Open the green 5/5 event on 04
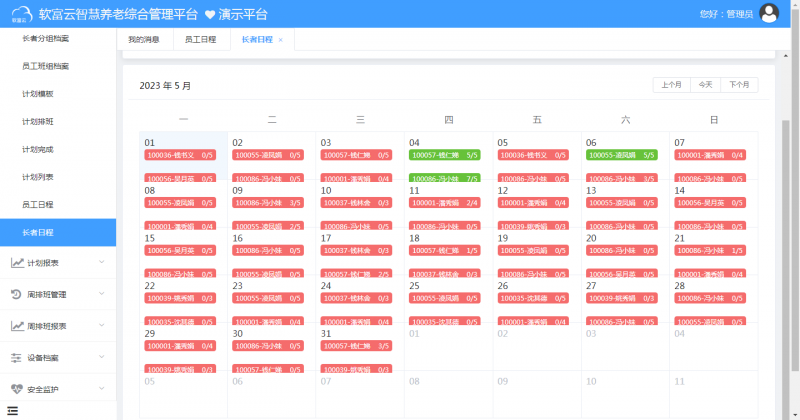The width and height of the screenshot is (800, 420). point(444,155)
